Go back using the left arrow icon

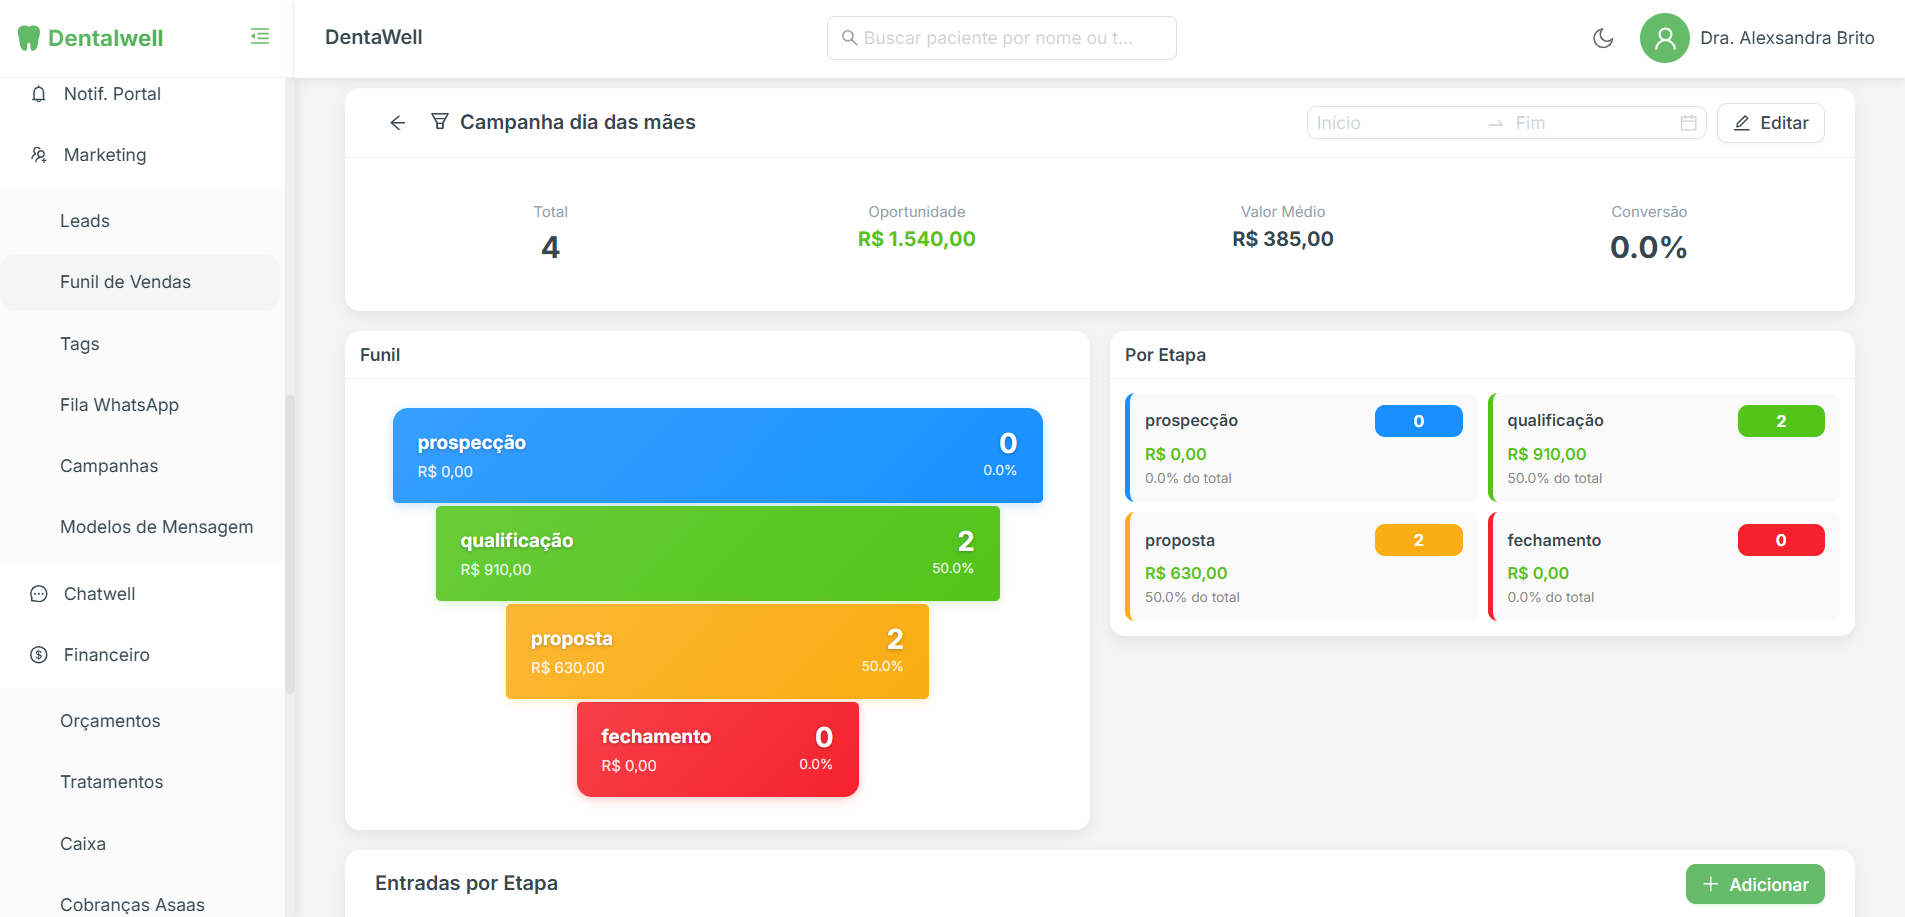point(398,123)
